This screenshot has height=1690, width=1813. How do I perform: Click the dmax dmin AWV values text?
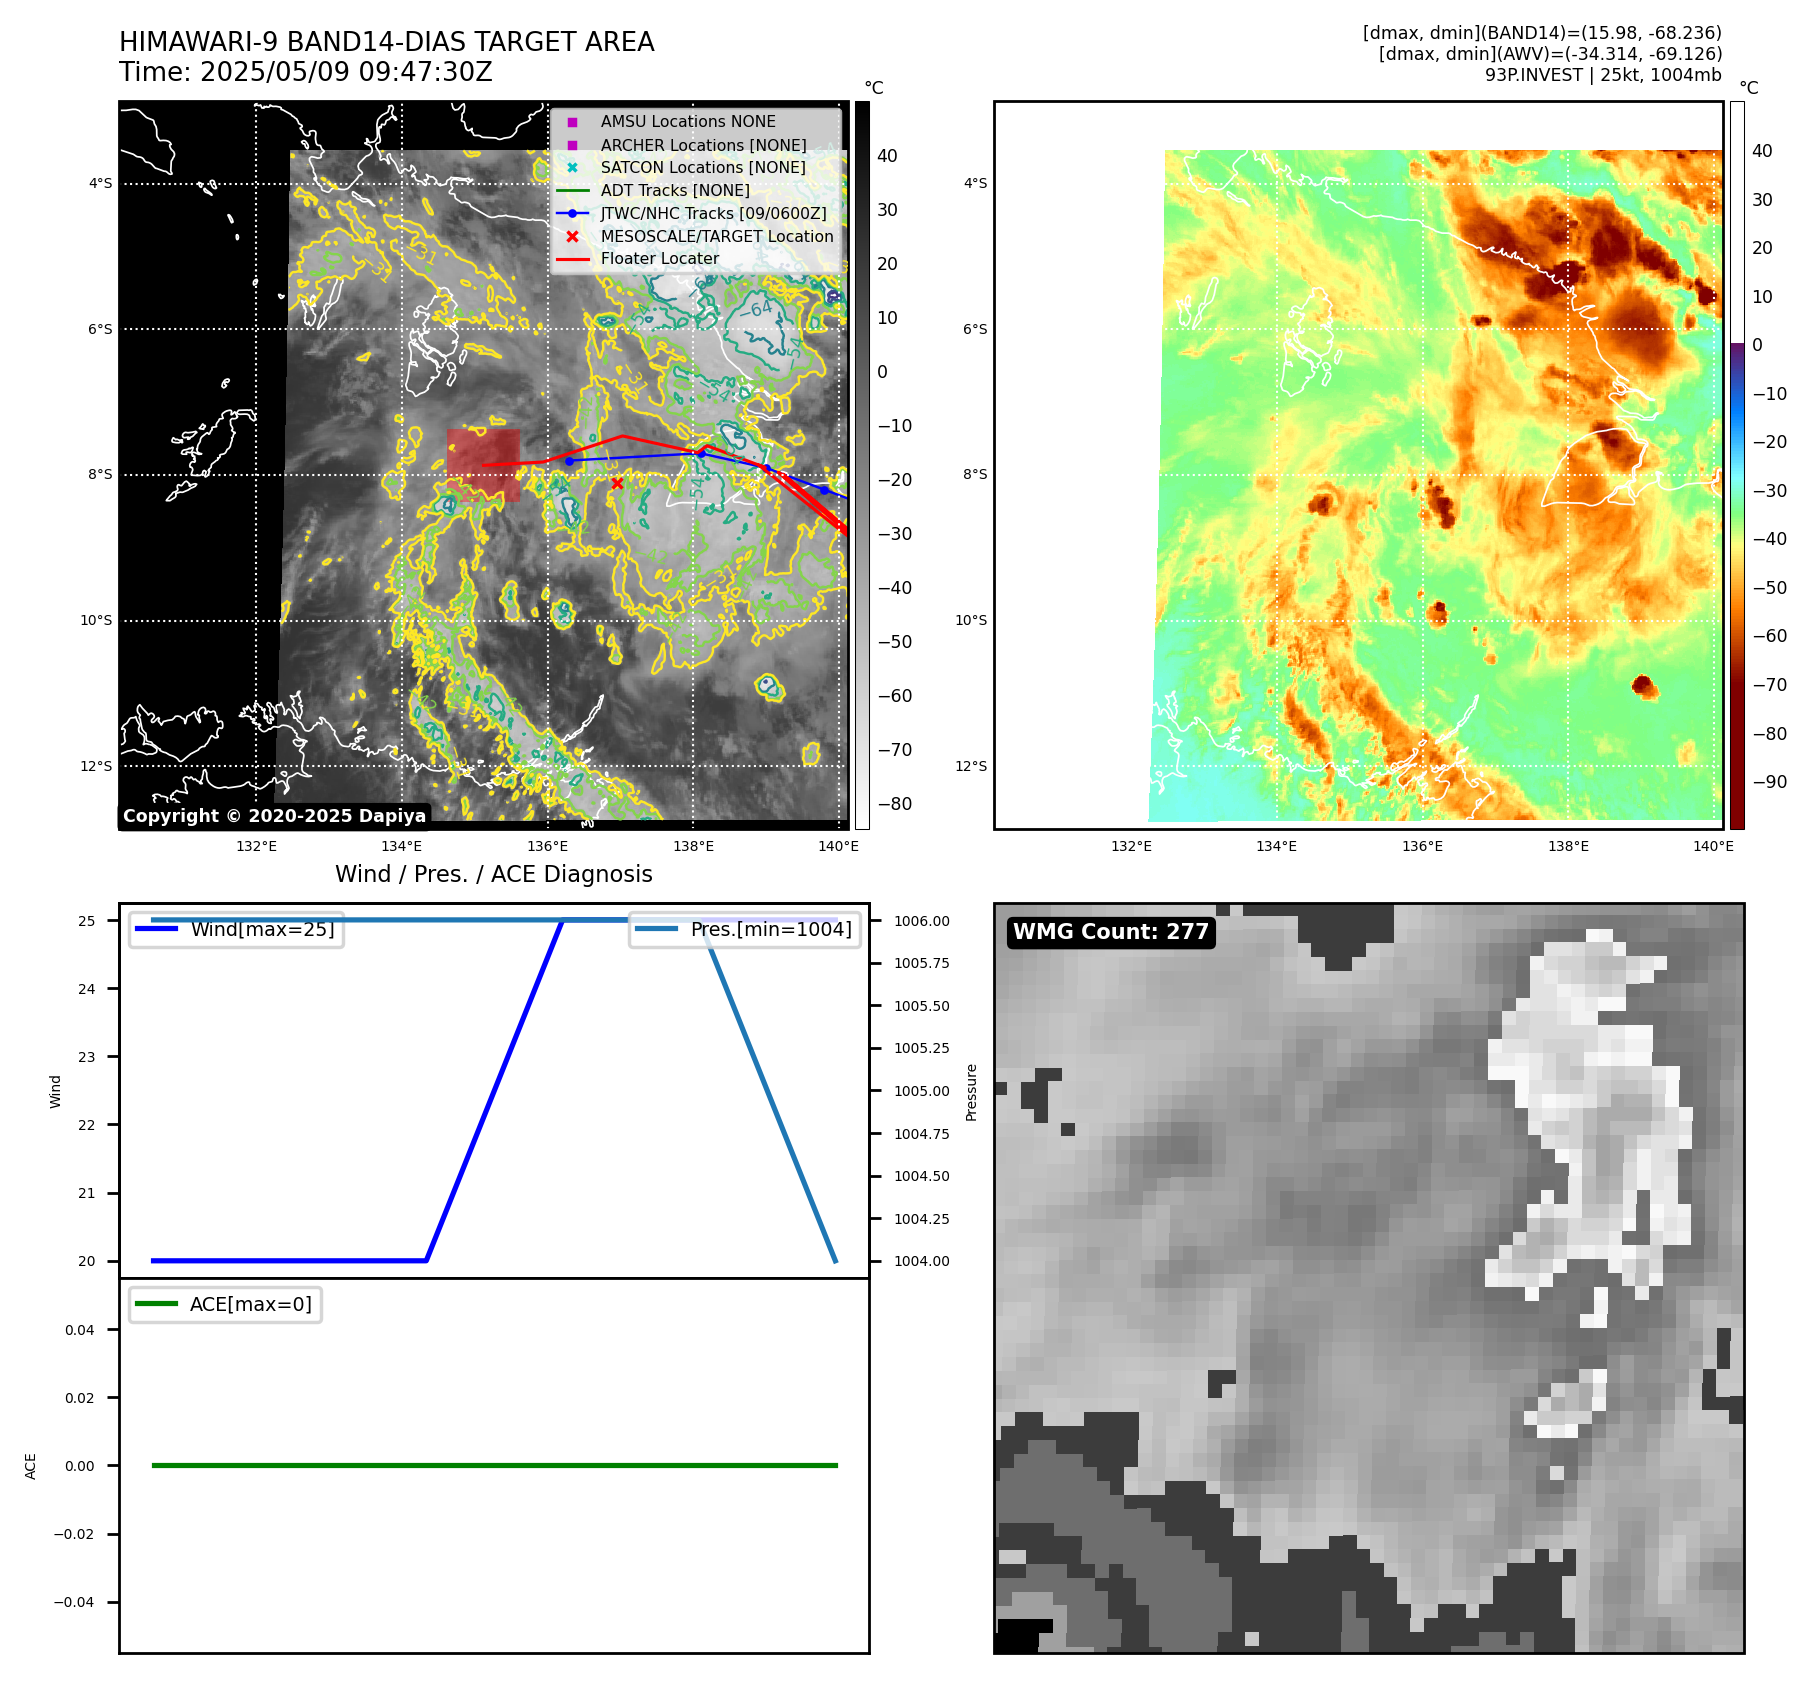tap(1550, 54)
